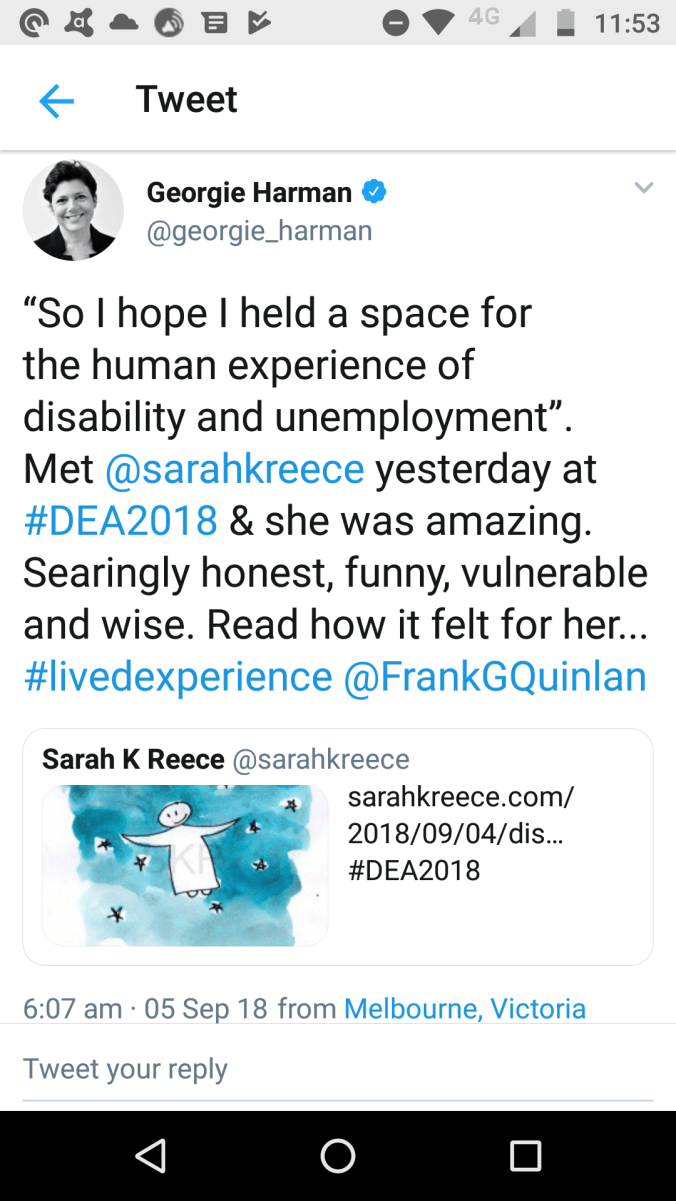Open the quoted tweet's artwork thumbnail
Viewport: 676px width, 1201px height.
coord(185,865)
